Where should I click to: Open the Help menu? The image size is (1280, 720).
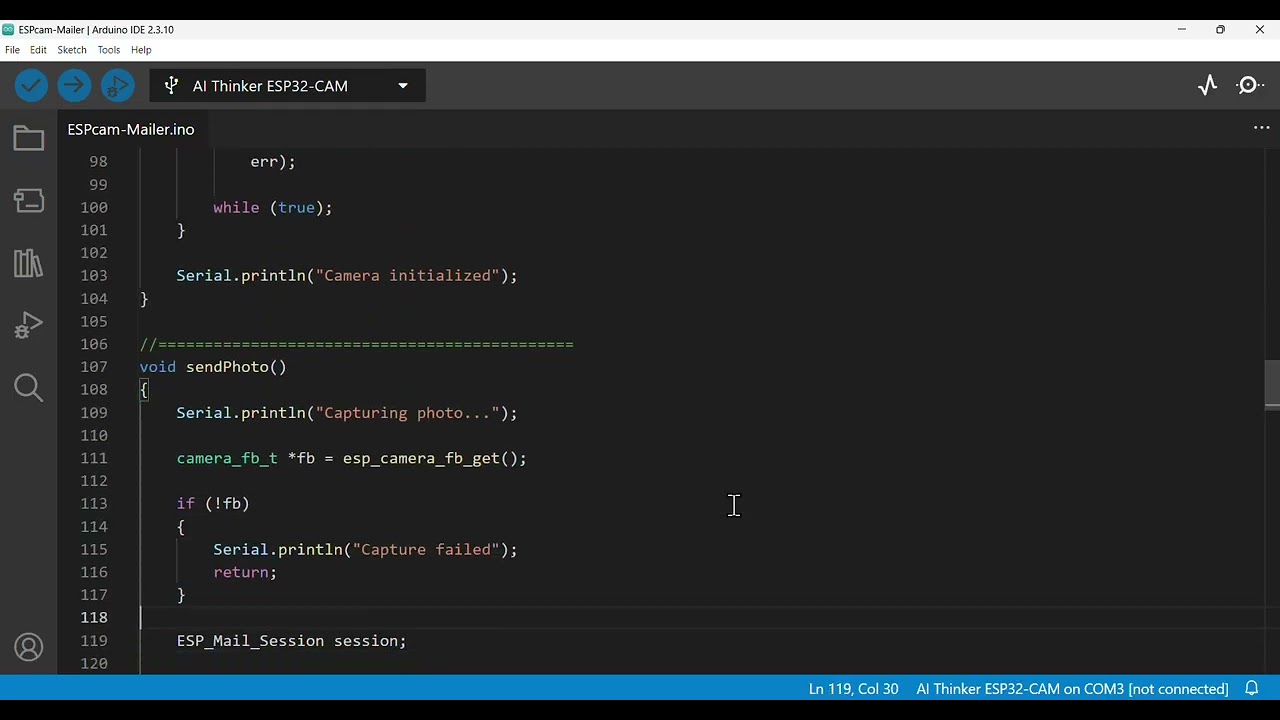[141, 50]
